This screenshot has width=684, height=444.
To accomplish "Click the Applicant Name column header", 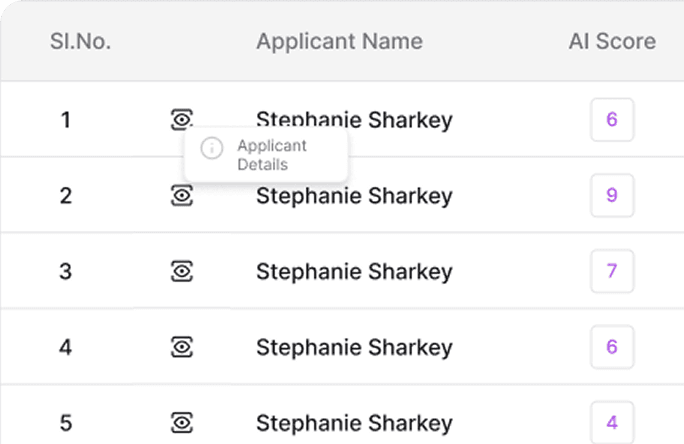I will [x=339, y=41].
